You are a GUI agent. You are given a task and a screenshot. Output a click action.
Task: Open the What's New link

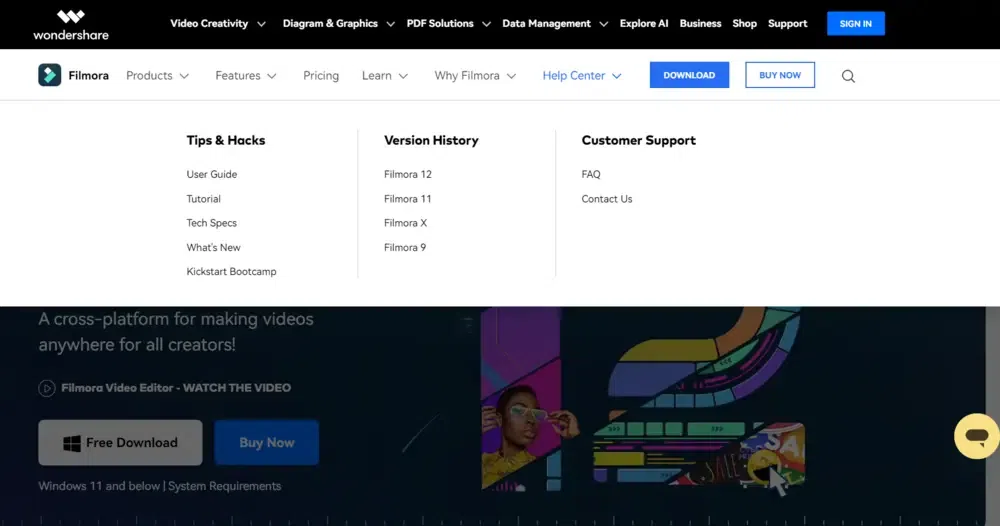214,247
